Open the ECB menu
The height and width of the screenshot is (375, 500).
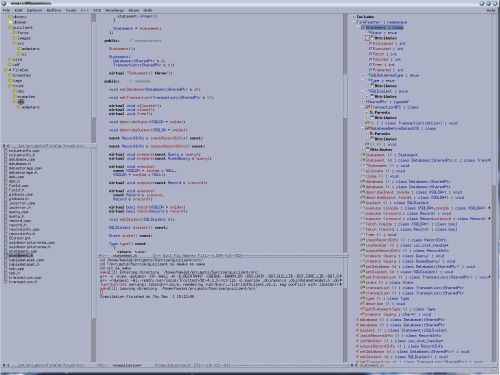(97, 10)
